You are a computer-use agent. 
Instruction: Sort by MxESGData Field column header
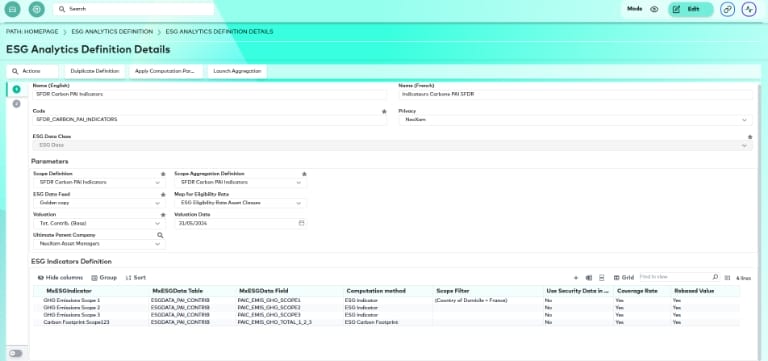tap(263, 291)
